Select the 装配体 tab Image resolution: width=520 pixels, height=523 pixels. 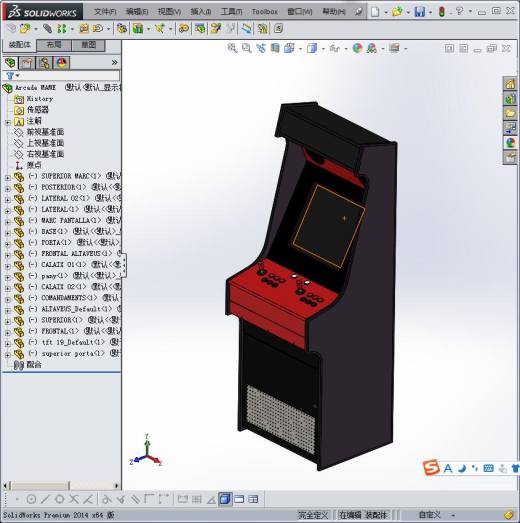(19, 45)
